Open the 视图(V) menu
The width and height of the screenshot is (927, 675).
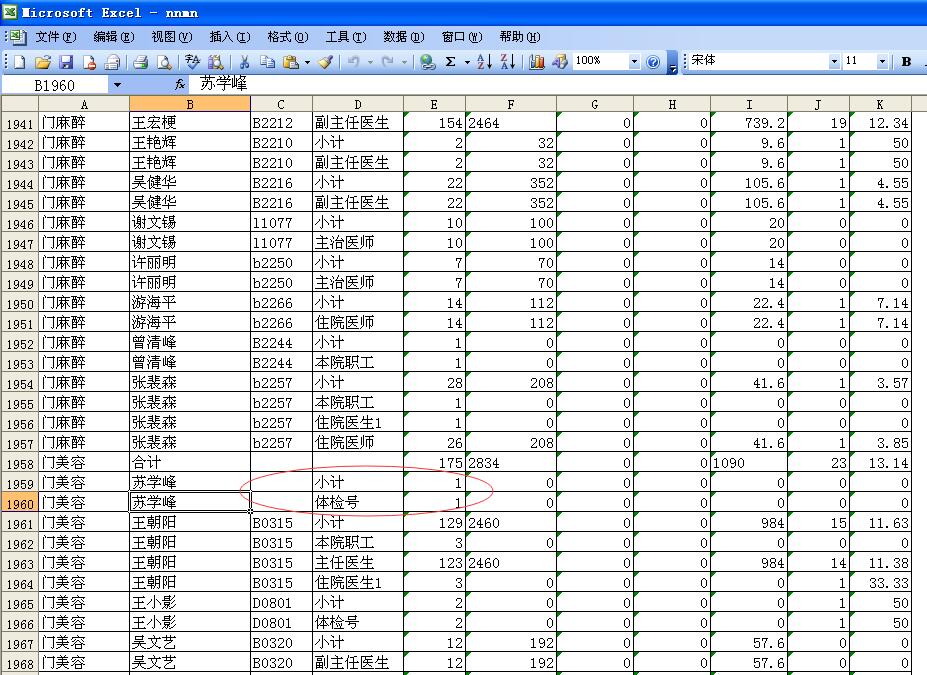[171, 37]
